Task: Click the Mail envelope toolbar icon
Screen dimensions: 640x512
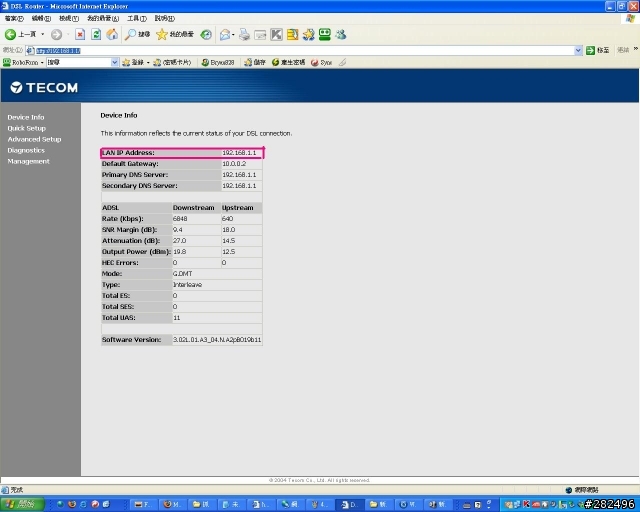Action: click(x=225, y=35)
